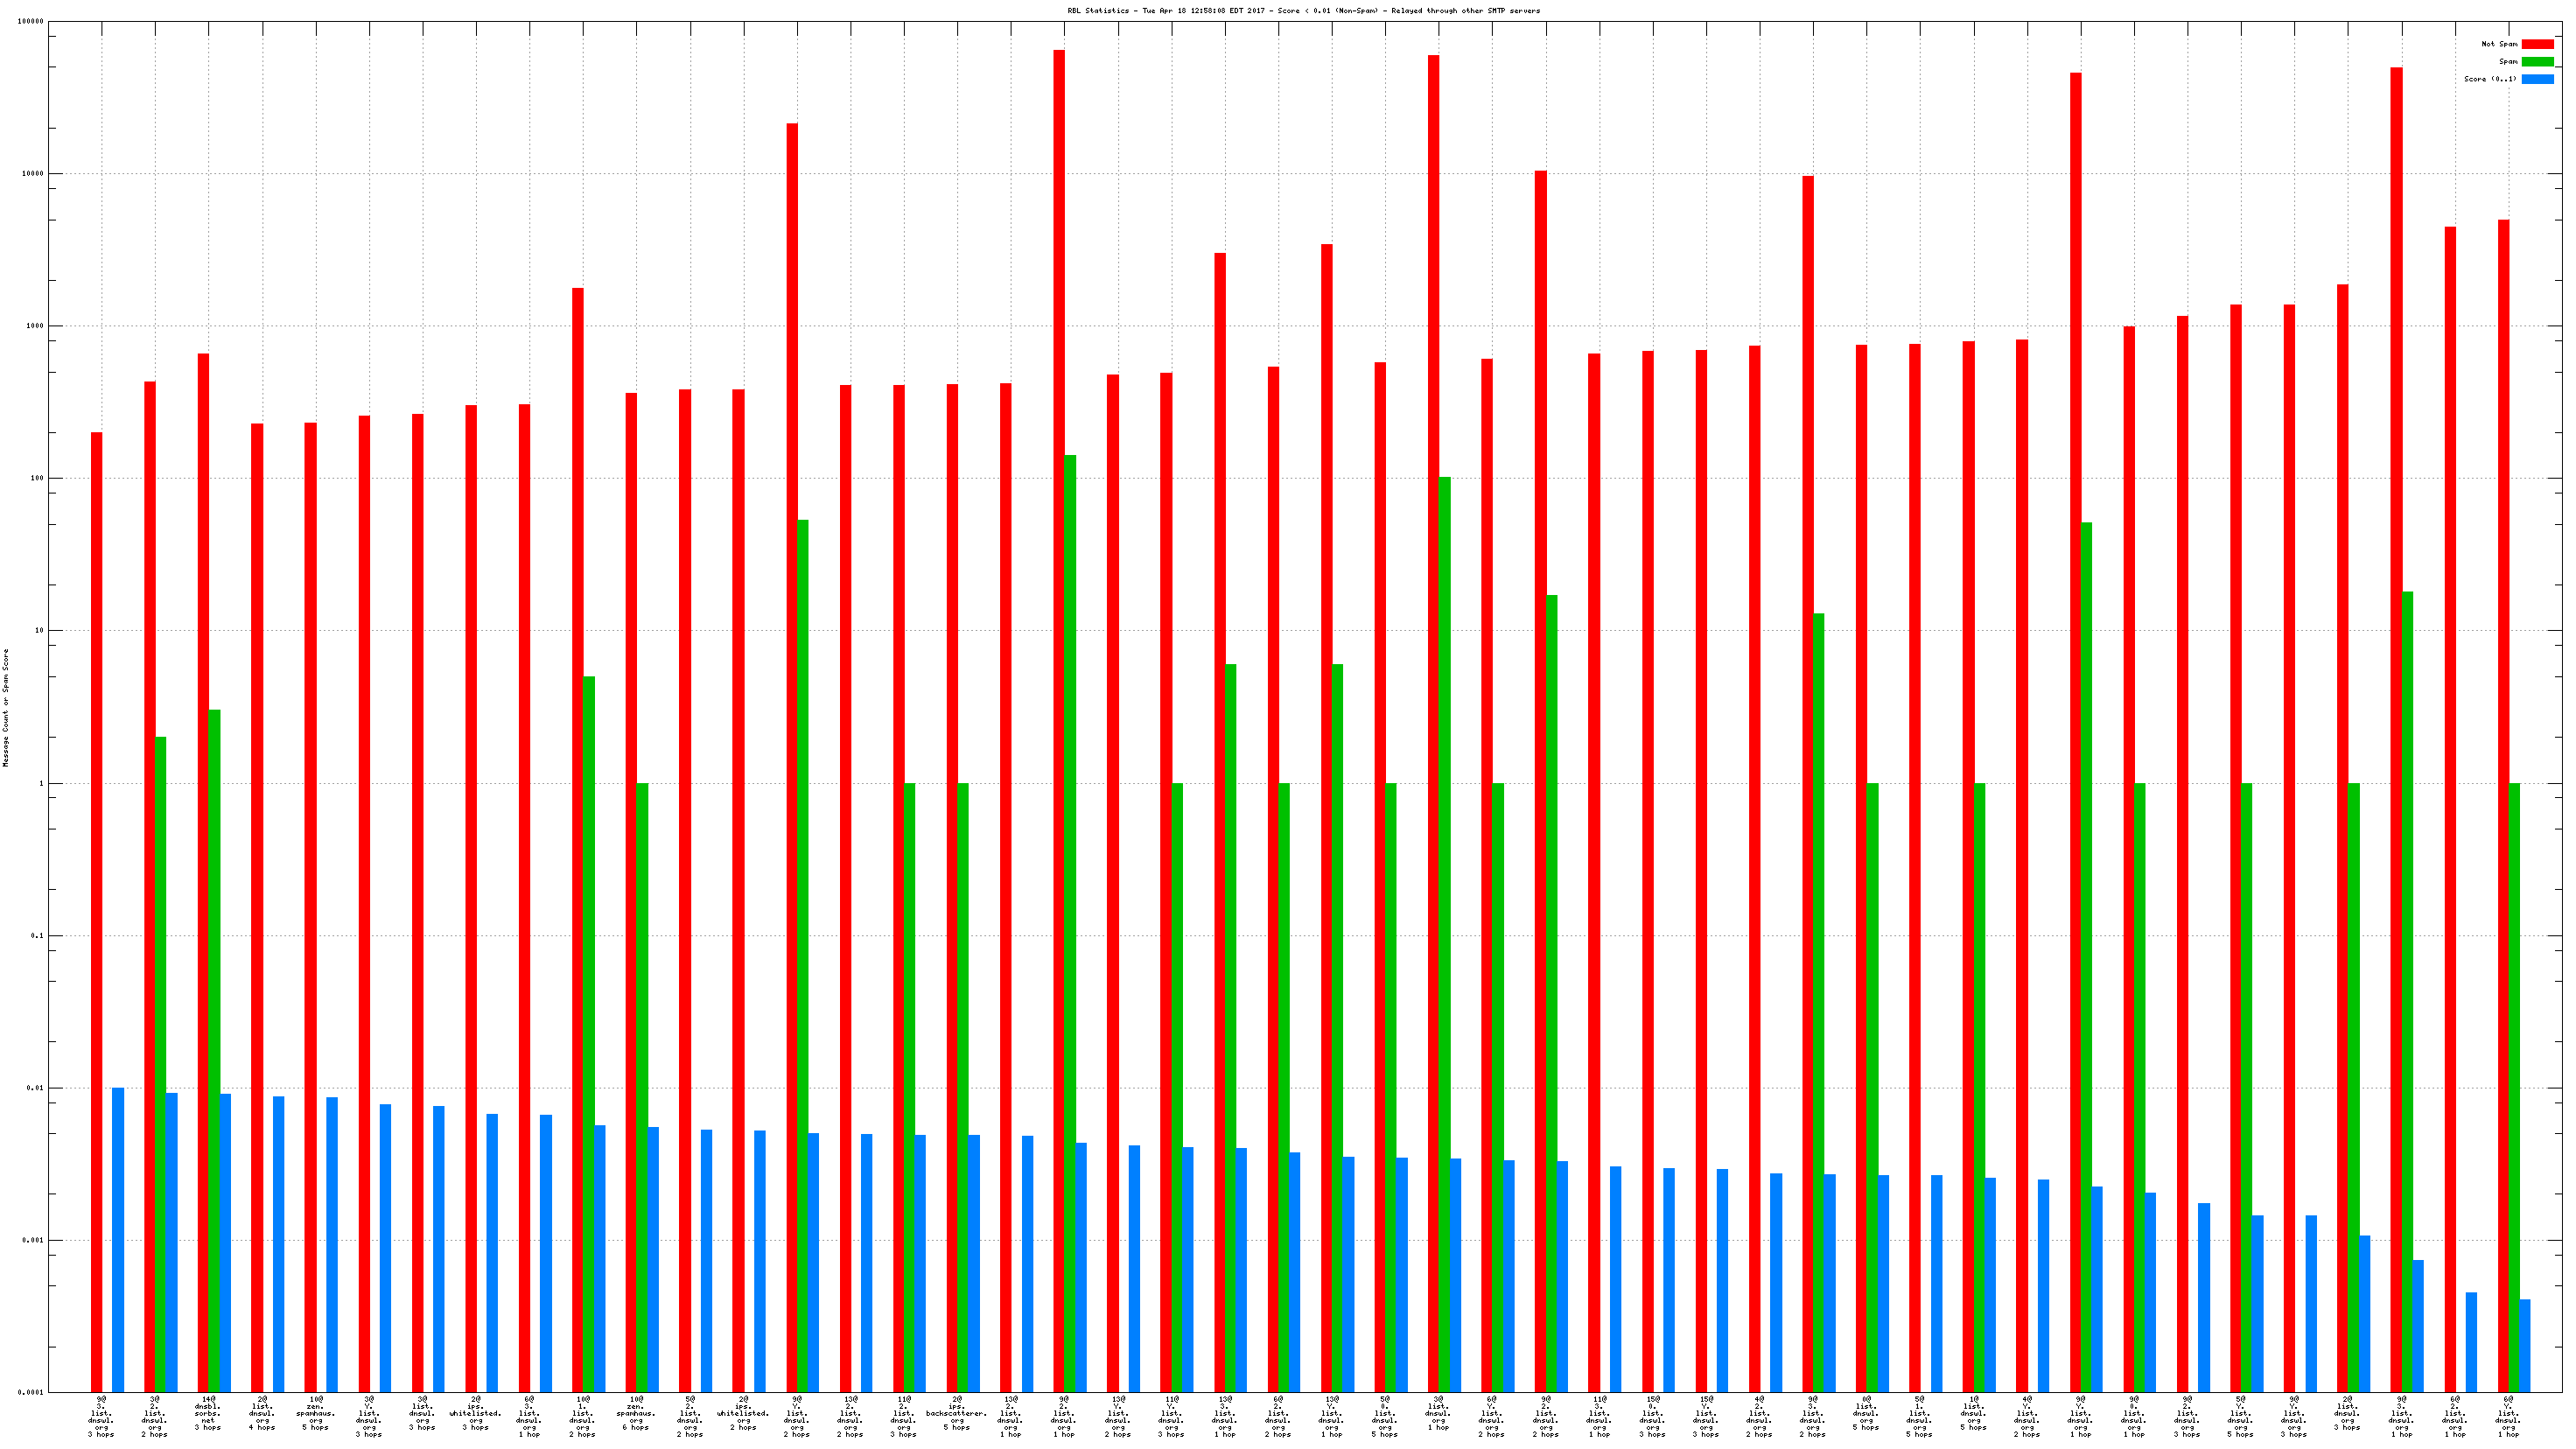Click the 'Message Count or Spam Score' axis label
The height and width of the screenshot is (1449, 2576).
[x=6, y=707]
